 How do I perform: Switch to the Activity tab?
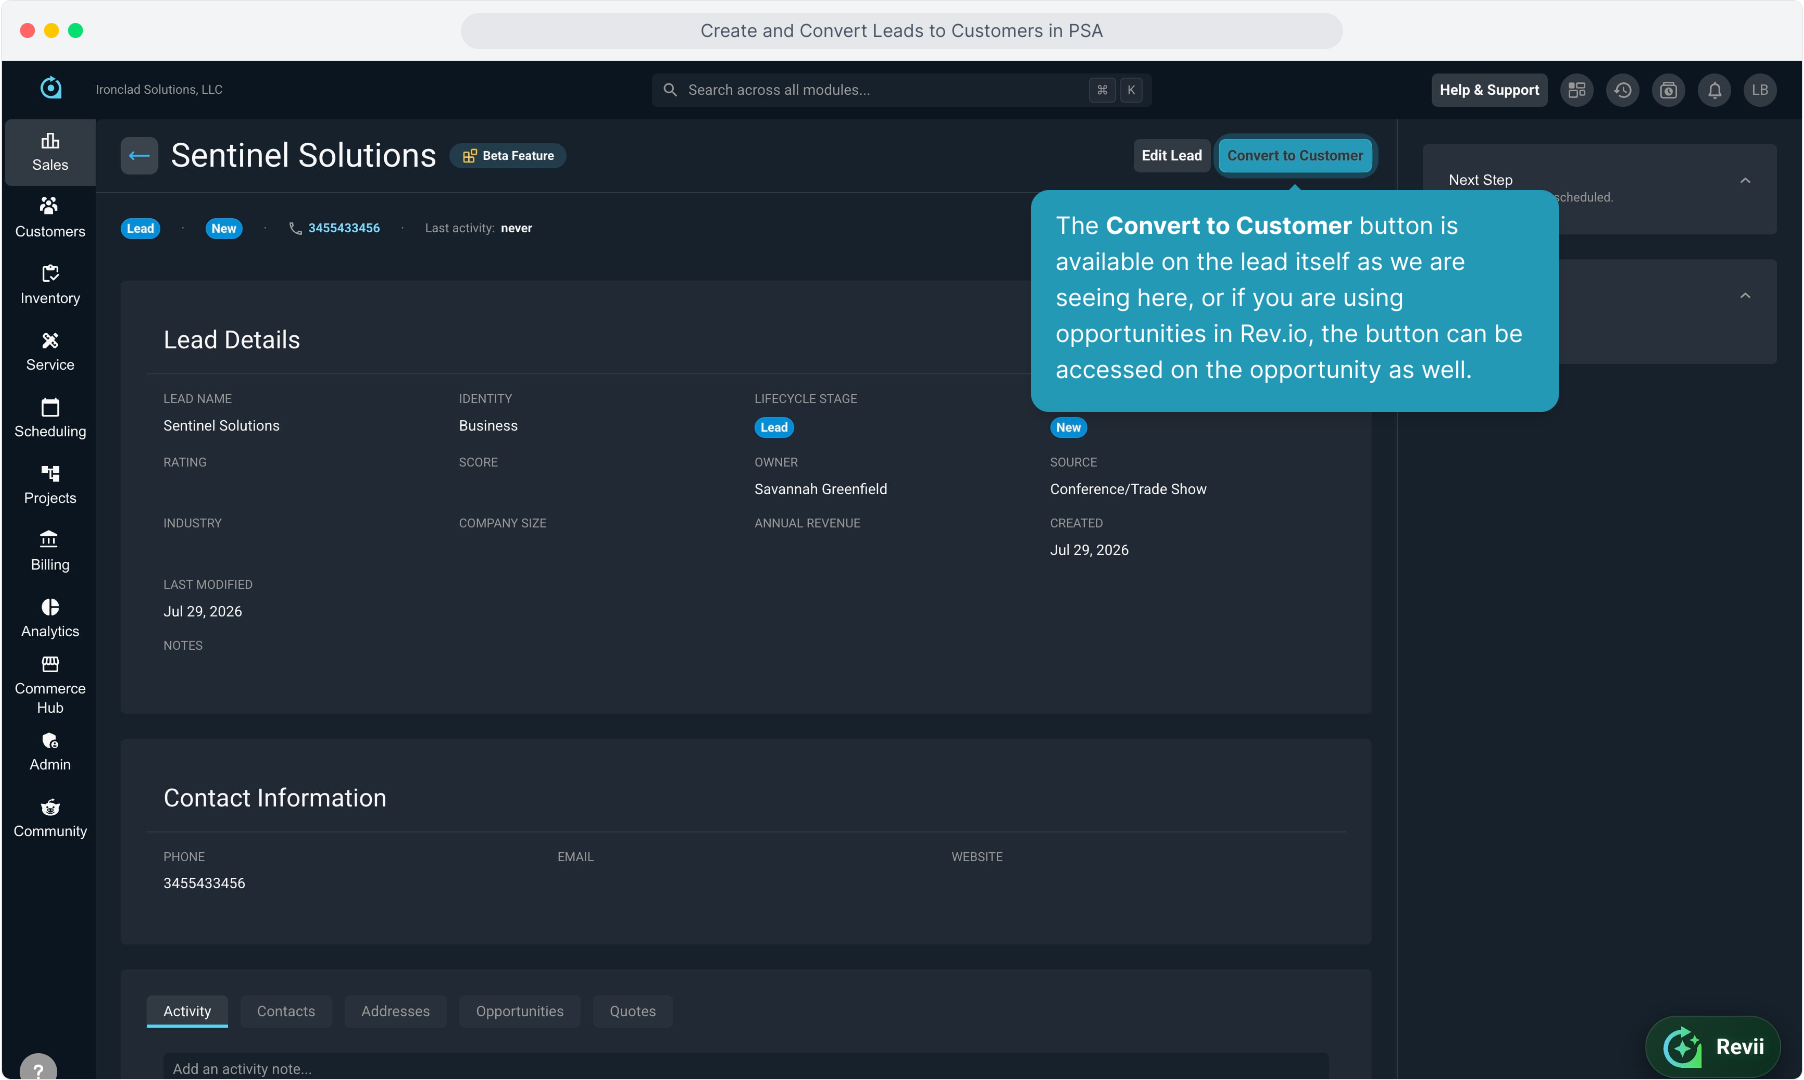pyautogui.click(x=187, y=1011)
